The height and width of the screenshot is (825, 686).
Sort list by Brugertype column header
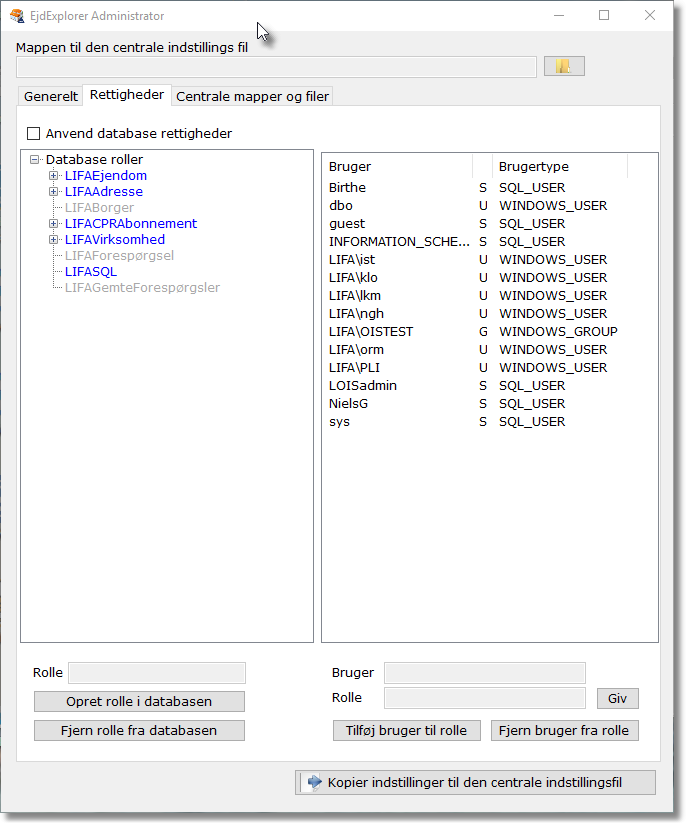534,167
